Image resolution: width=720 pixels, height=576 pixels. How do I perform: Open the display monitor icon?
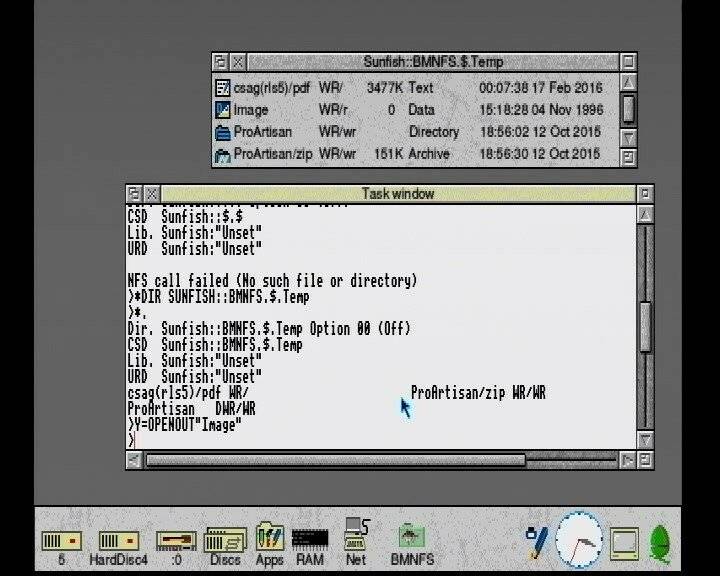(x=626, y=542)
